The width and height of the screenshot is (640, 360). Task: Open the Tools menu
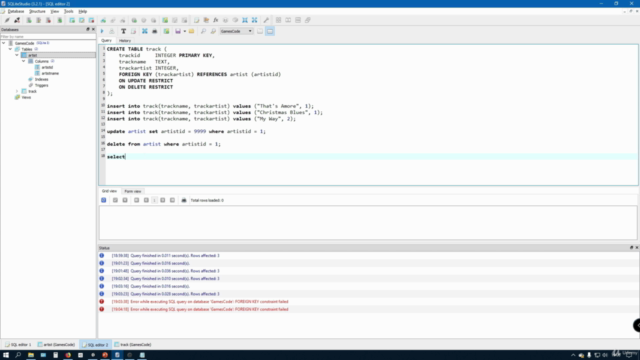point(69,11)
